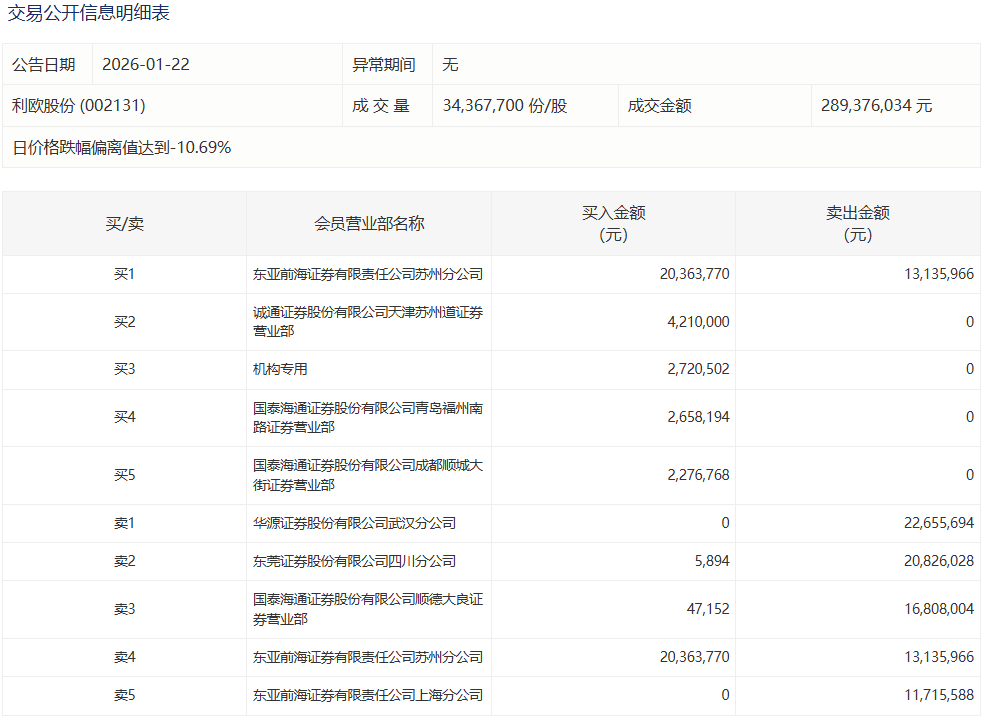
Task: Open 诚通证券天津苏州道证券营业部 entry
Action: point(368,322)
